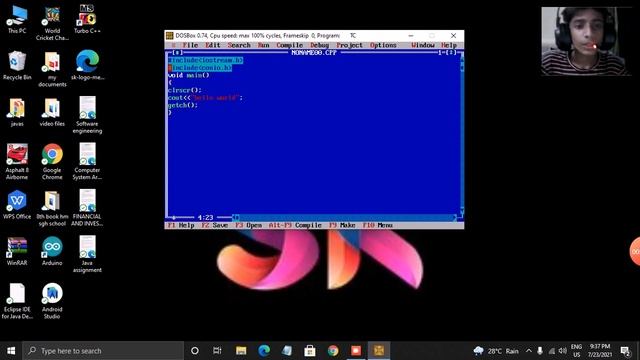The height and width of the screenshot is (360, 640).
Task: Click F10 Menu in status line
Action: click(x=377, y=225)
